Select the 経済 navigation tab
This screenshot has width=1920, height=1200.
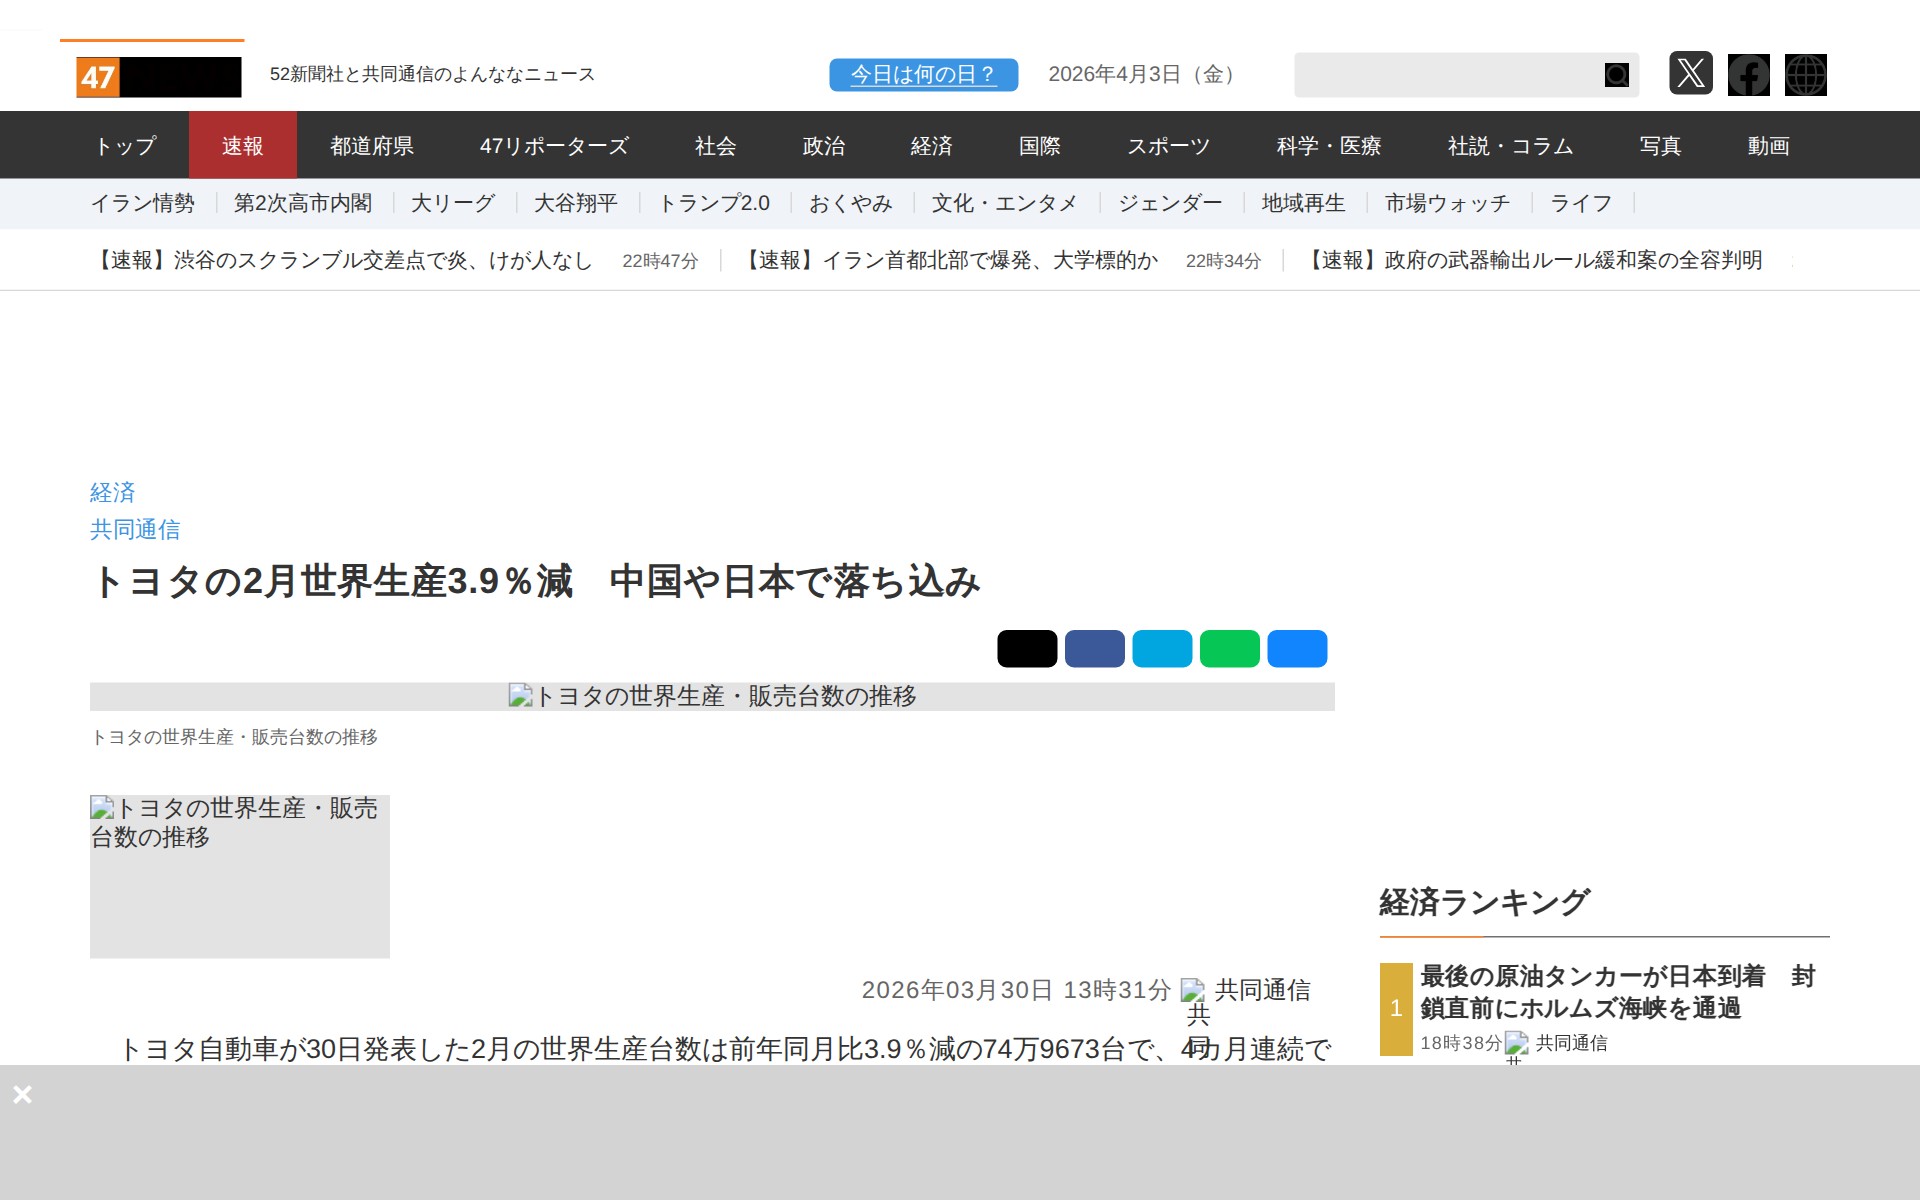pyautogui.click(x=931, y=146)
